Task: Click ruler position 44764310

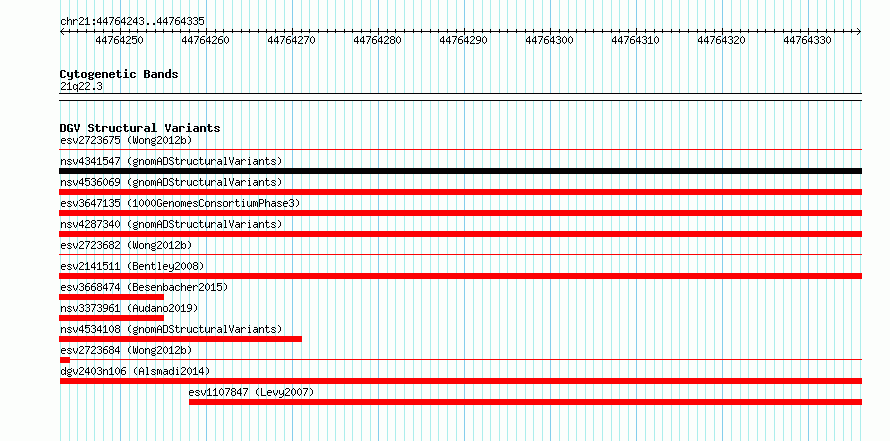Action: (635, 40)
